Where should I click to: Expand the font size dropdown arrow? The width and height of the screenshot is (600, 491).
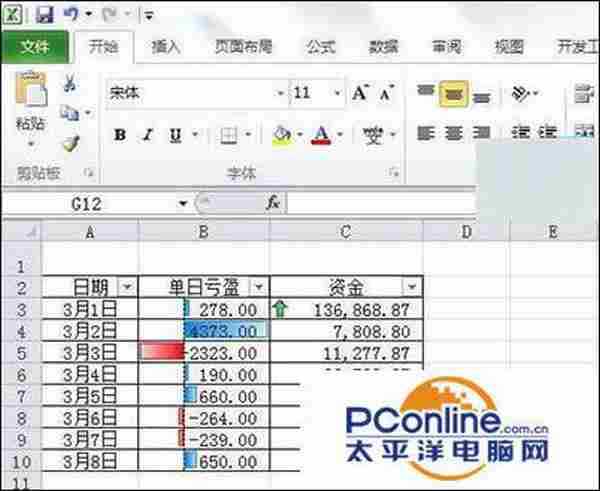(337, 93)
